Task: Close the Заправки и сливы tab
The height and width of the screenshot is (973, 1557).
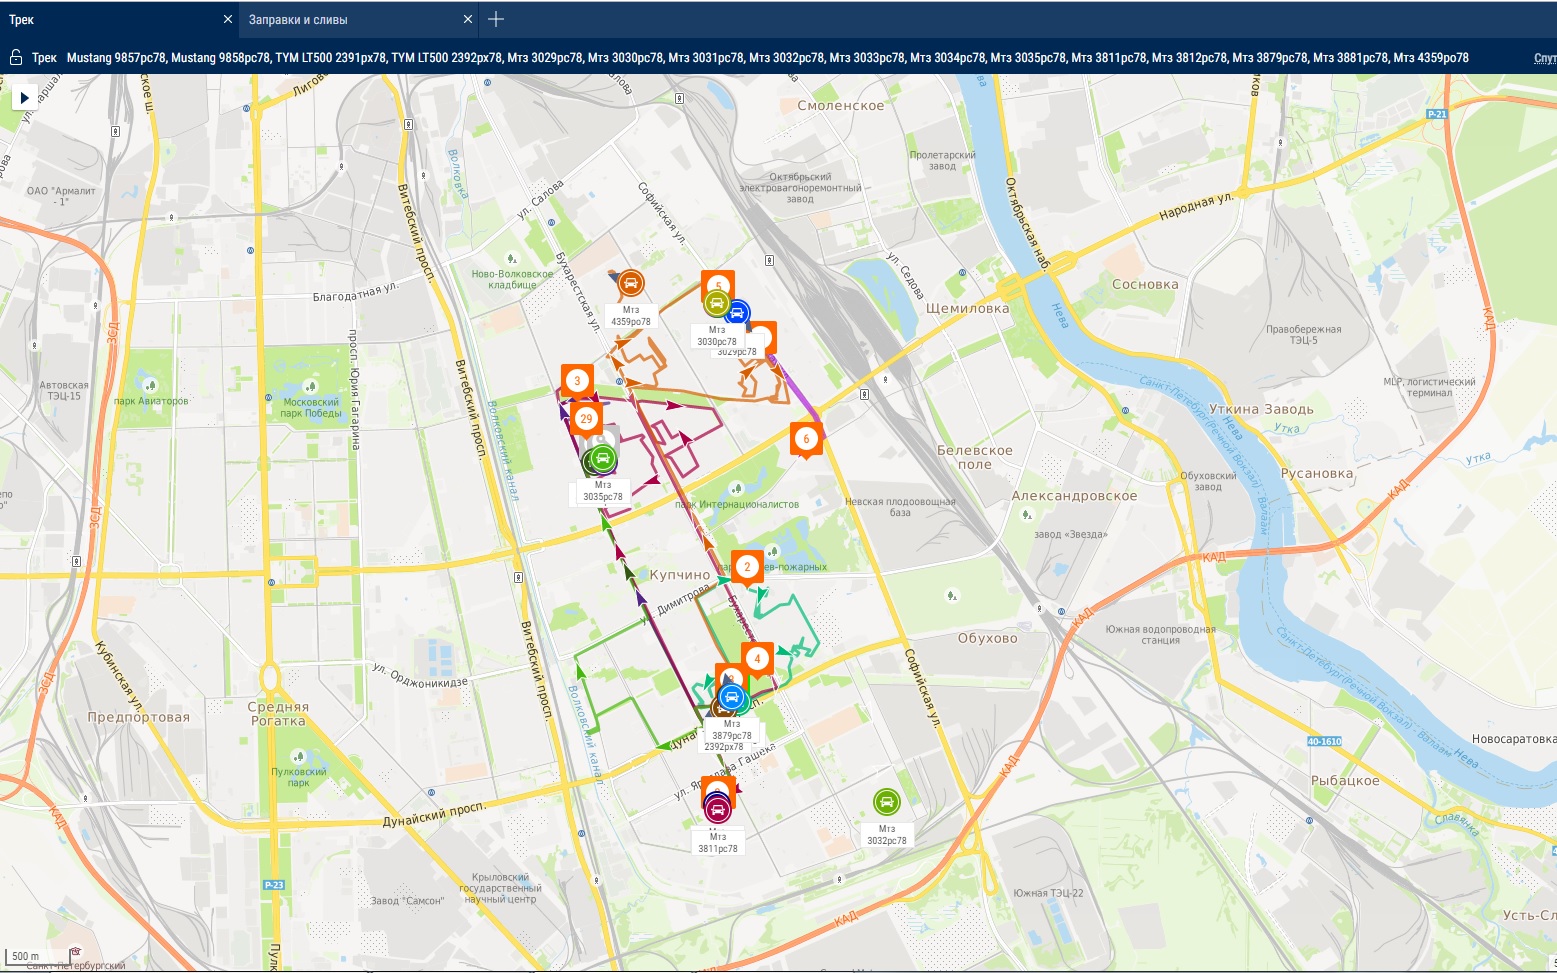Action: [468, 19]
